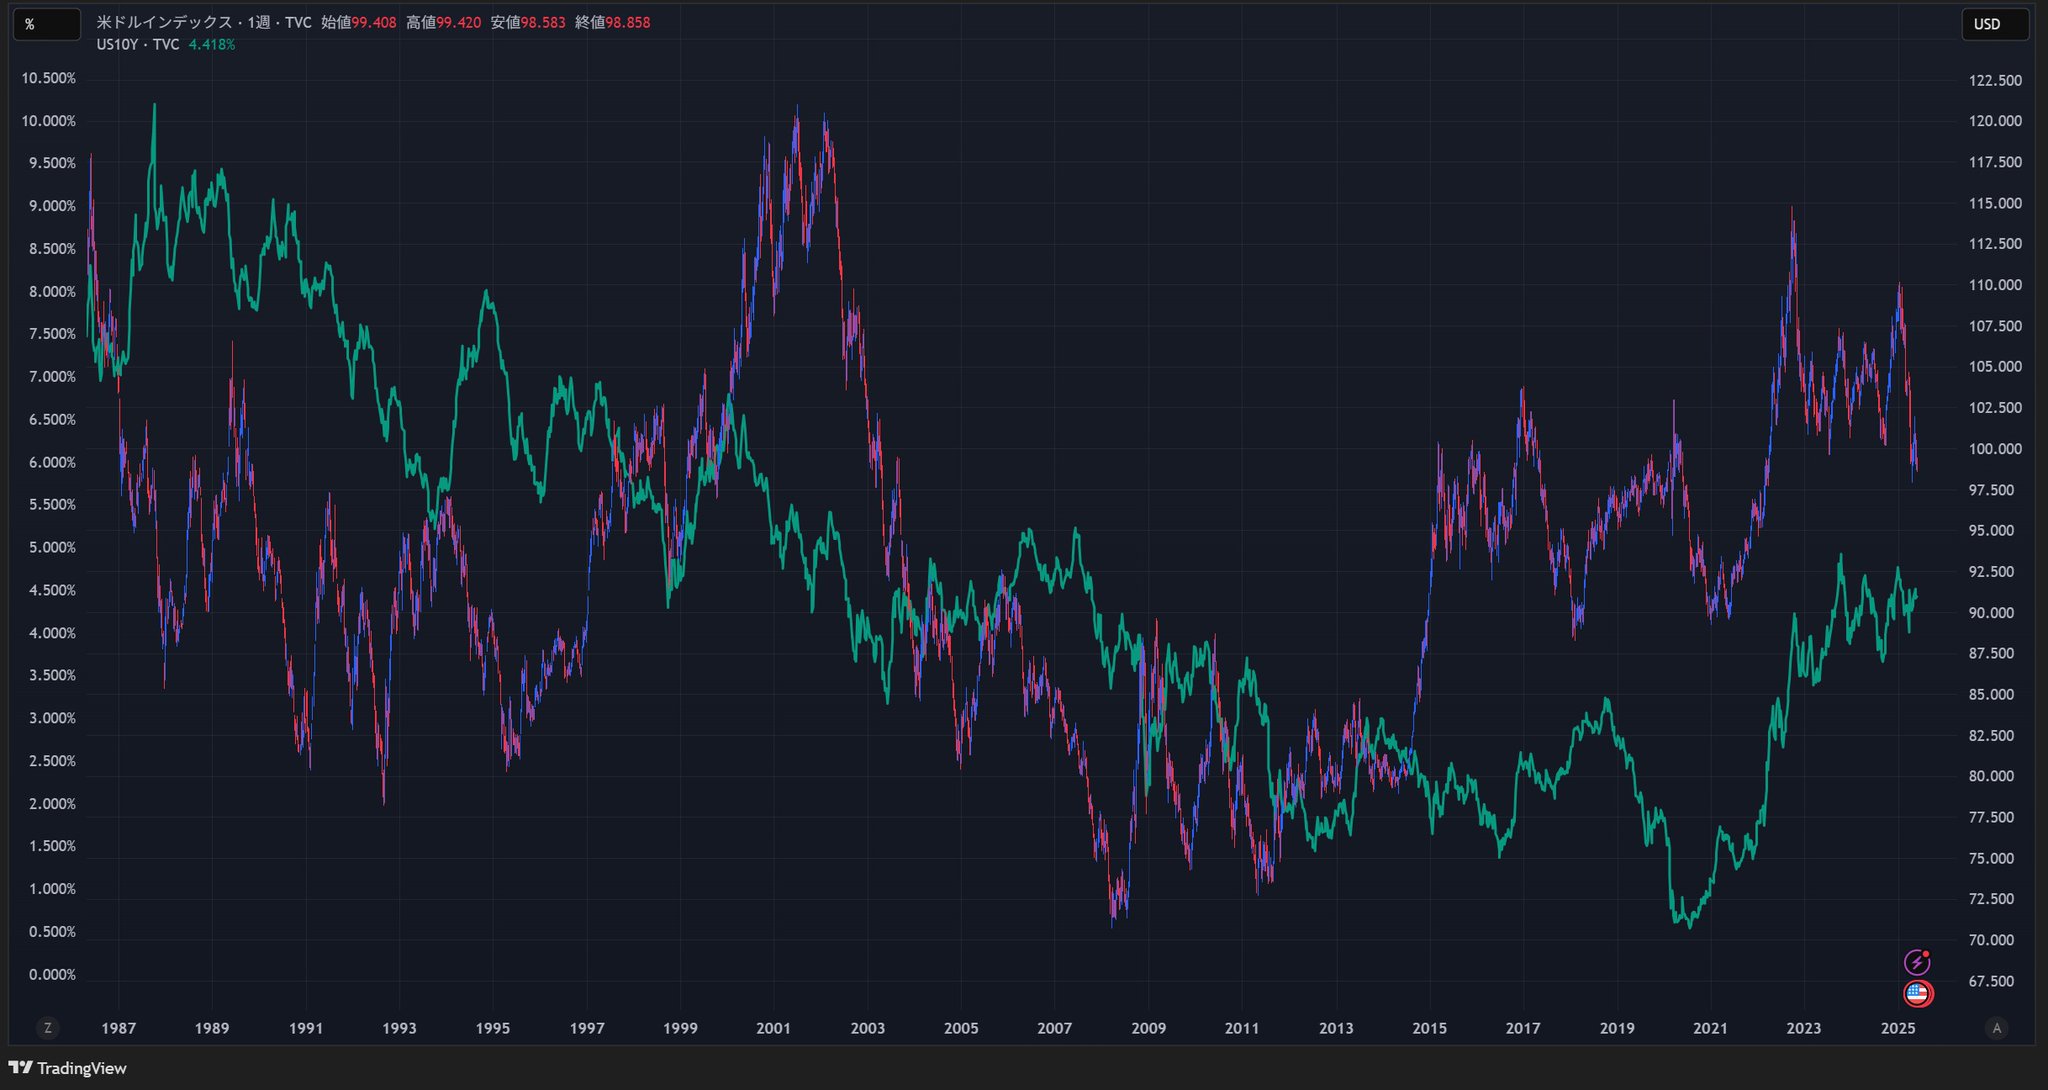Click the 1987 label on time axis

tap(118, 1028)
